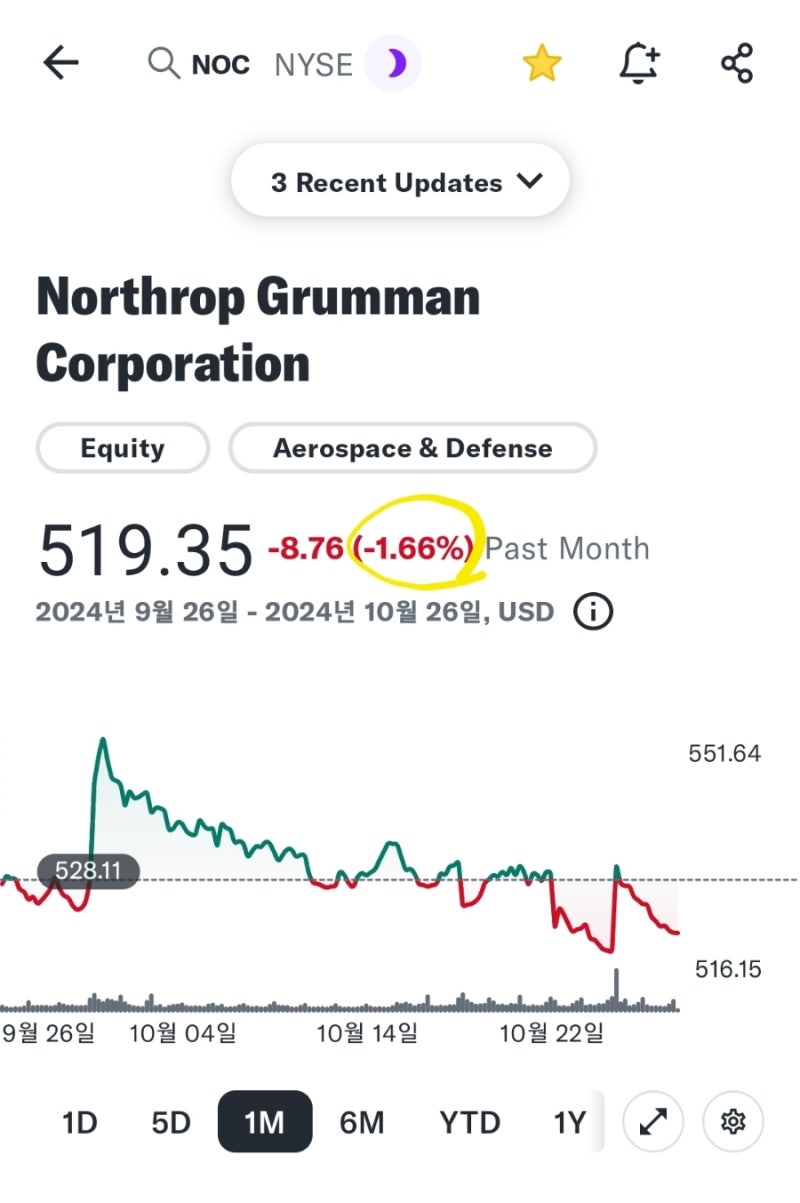Tap the Equity tag
This screenshot has width=800, height=1203.
click(x=123, y=448)
